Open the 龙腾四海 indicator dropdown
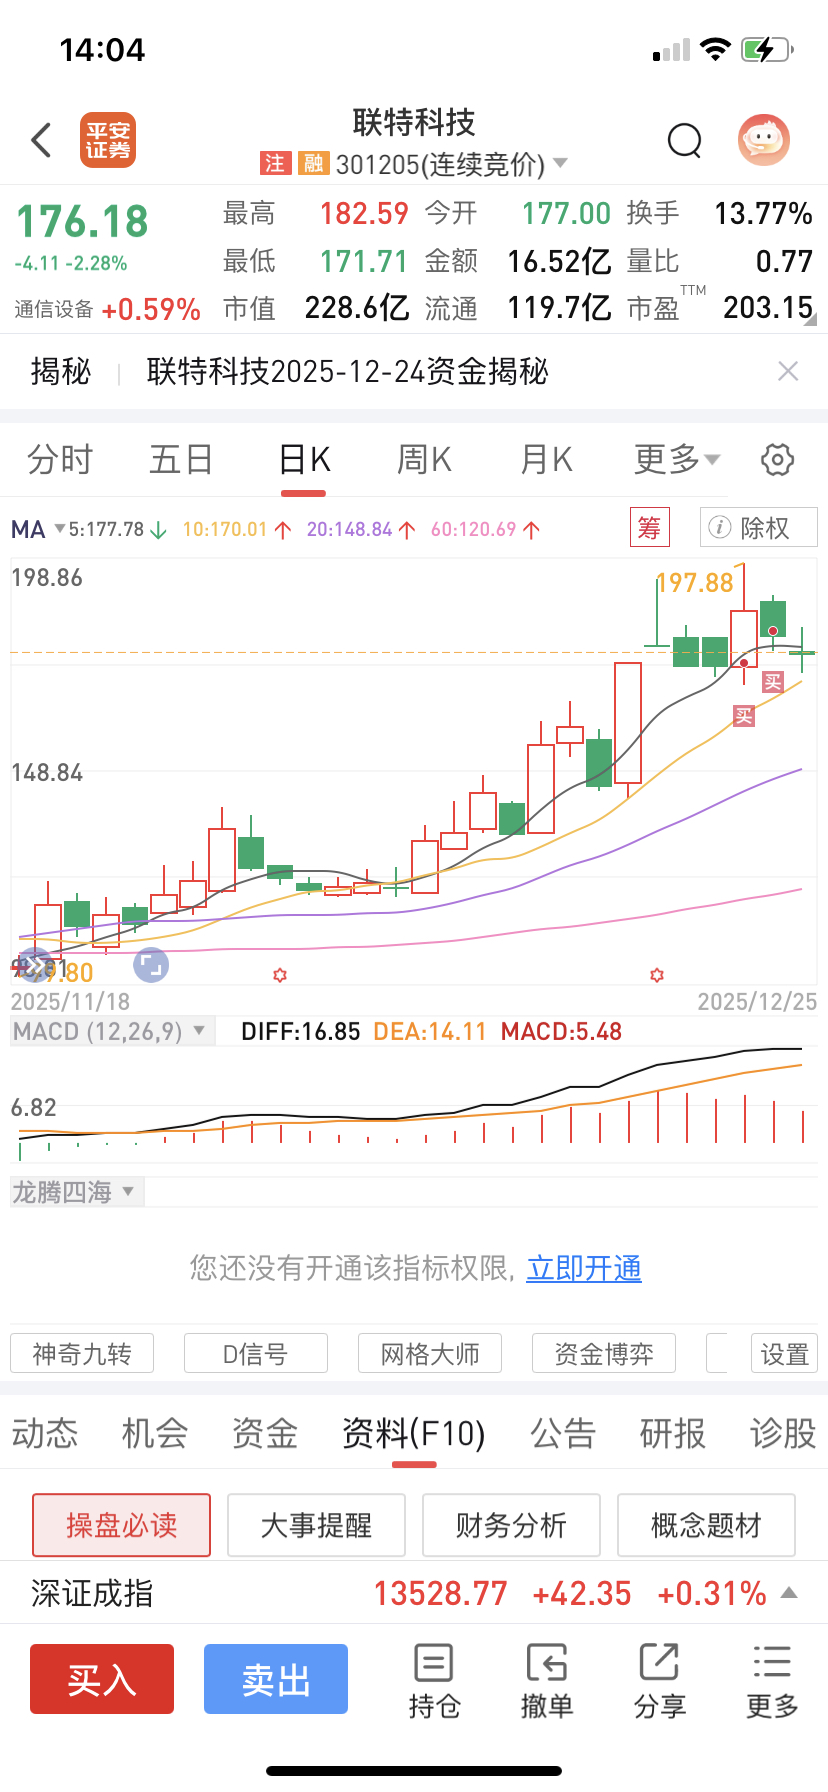Viewport: 828px width, 1792px height. 76,1192
